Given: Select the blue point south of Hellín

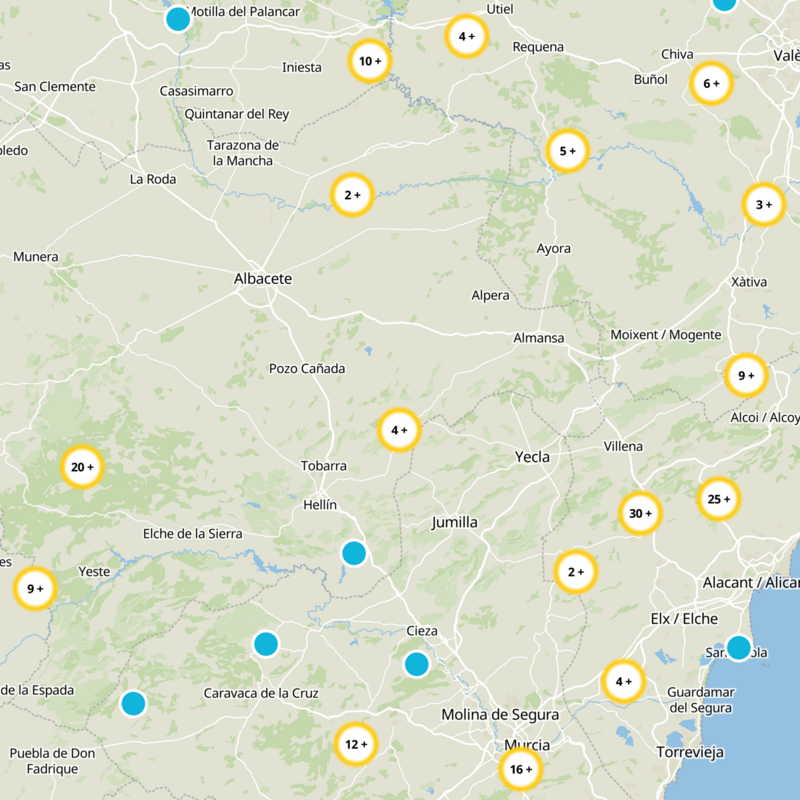Looking at the screenshot, I should point(354,553).
